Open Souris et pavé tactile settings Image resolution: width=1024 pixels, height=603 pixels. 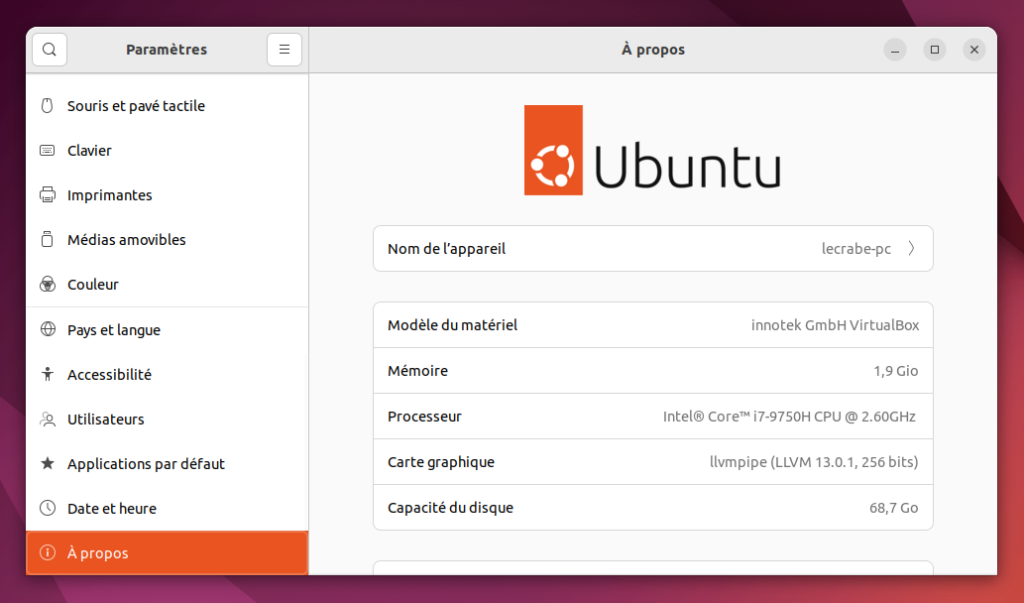[x=167, y=106]
